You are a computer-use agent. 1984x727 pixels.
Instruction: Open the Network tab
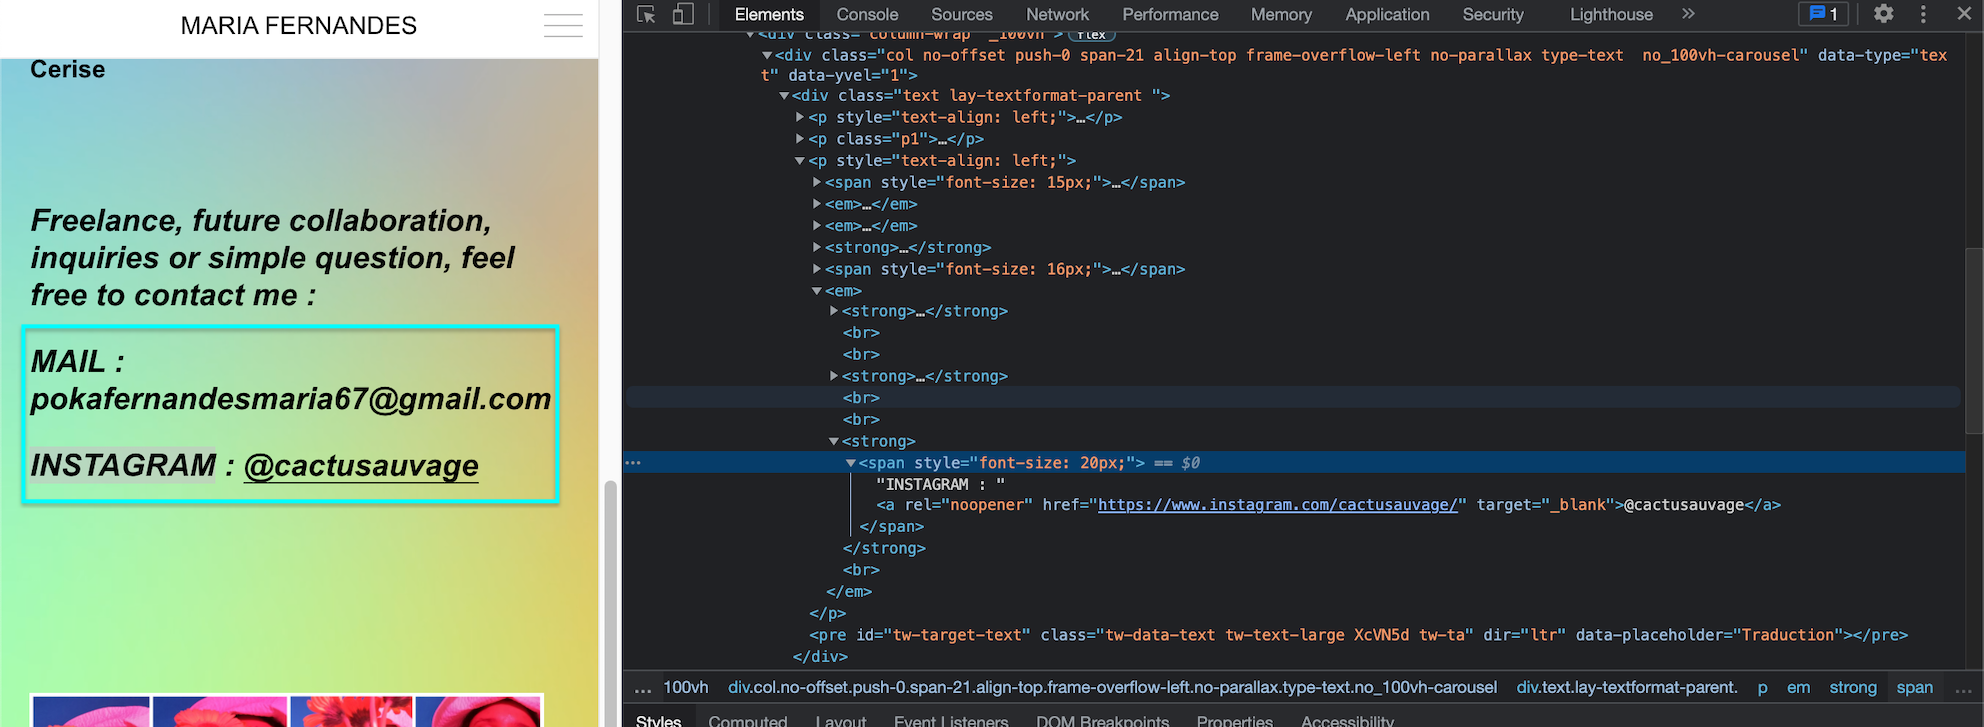point(1057,14)
